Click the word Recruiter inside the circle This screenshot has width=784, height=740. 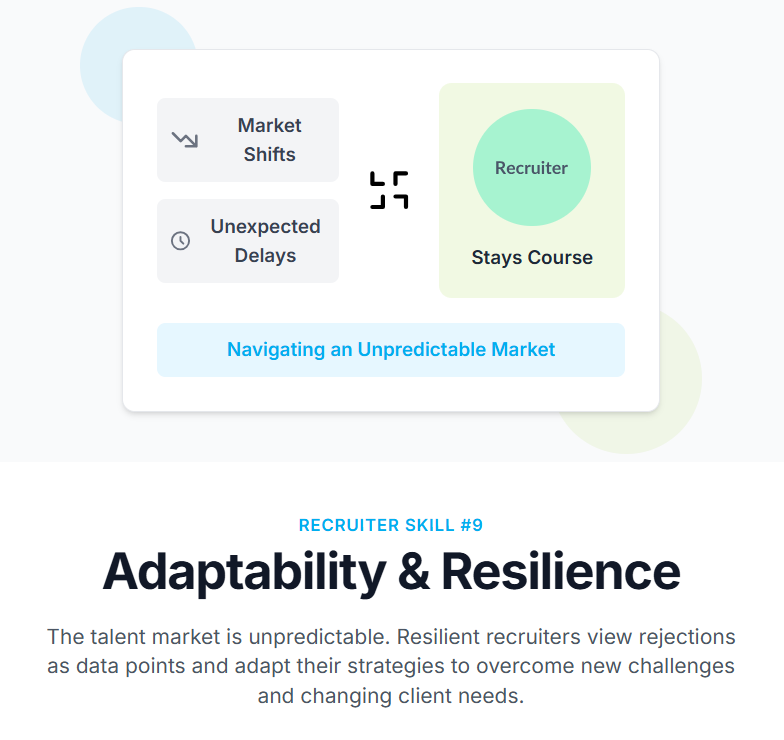point(532,168)
